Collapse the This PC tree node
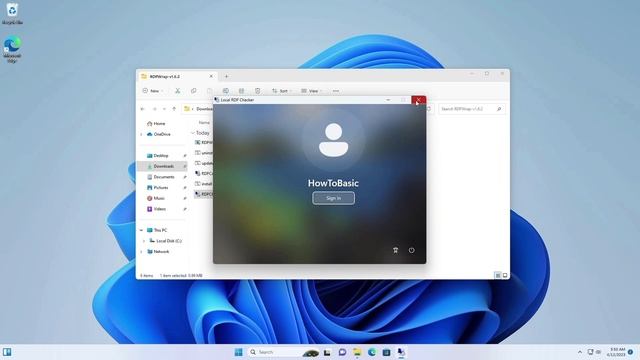This screenshot has height=360, width=640. coord(142,230)
